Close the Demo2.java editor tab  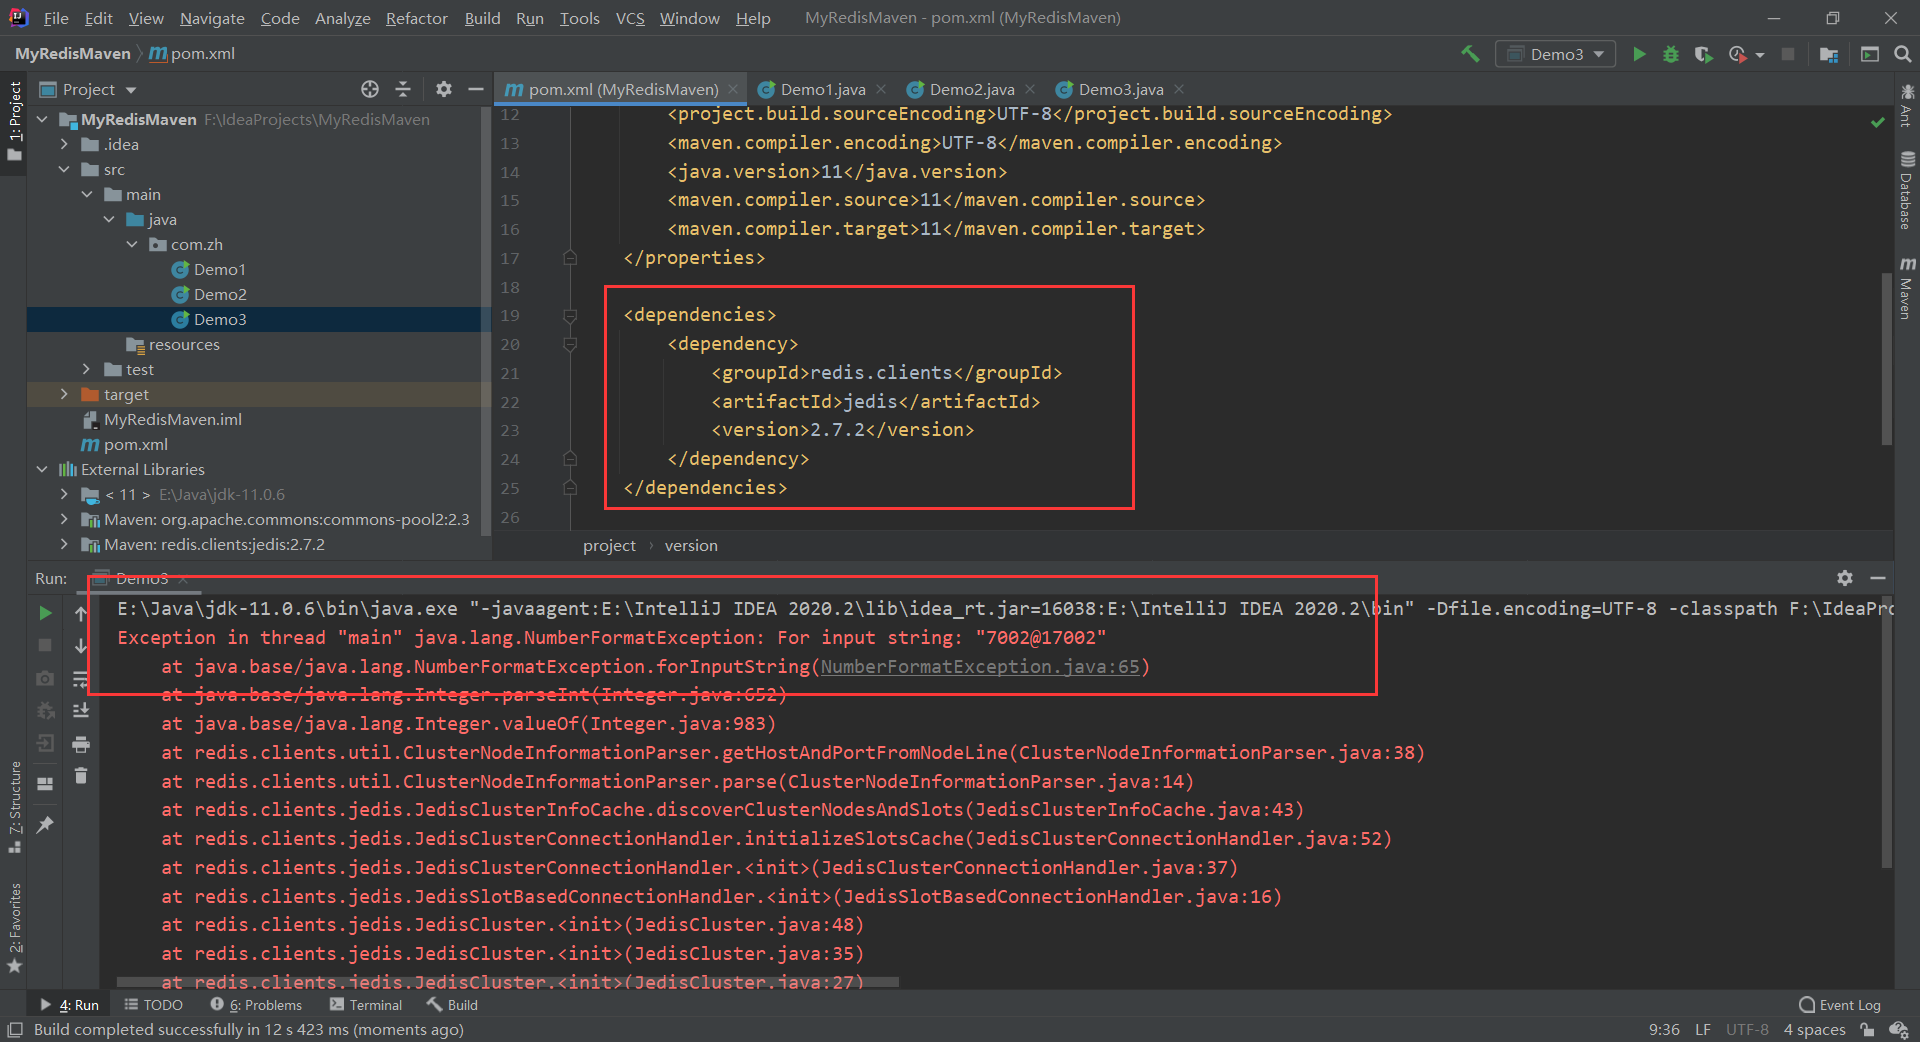[1030, 89]
